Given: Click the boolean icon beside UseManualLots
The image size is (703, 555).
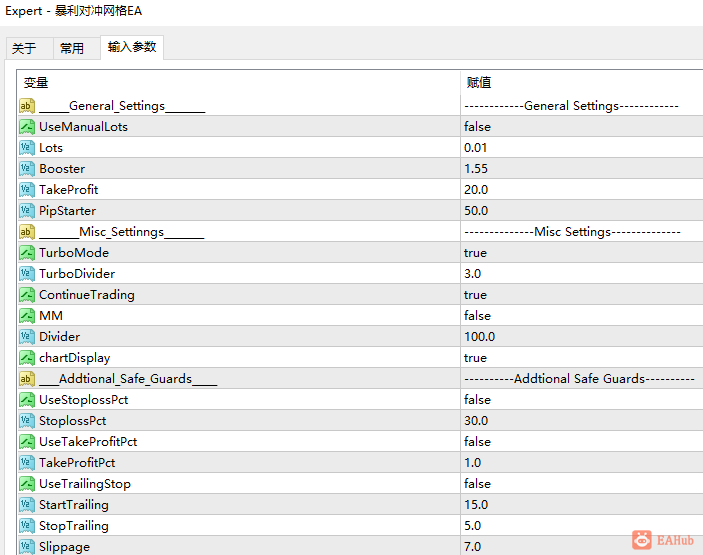Looking at the screenshot, I should (27, 127).
